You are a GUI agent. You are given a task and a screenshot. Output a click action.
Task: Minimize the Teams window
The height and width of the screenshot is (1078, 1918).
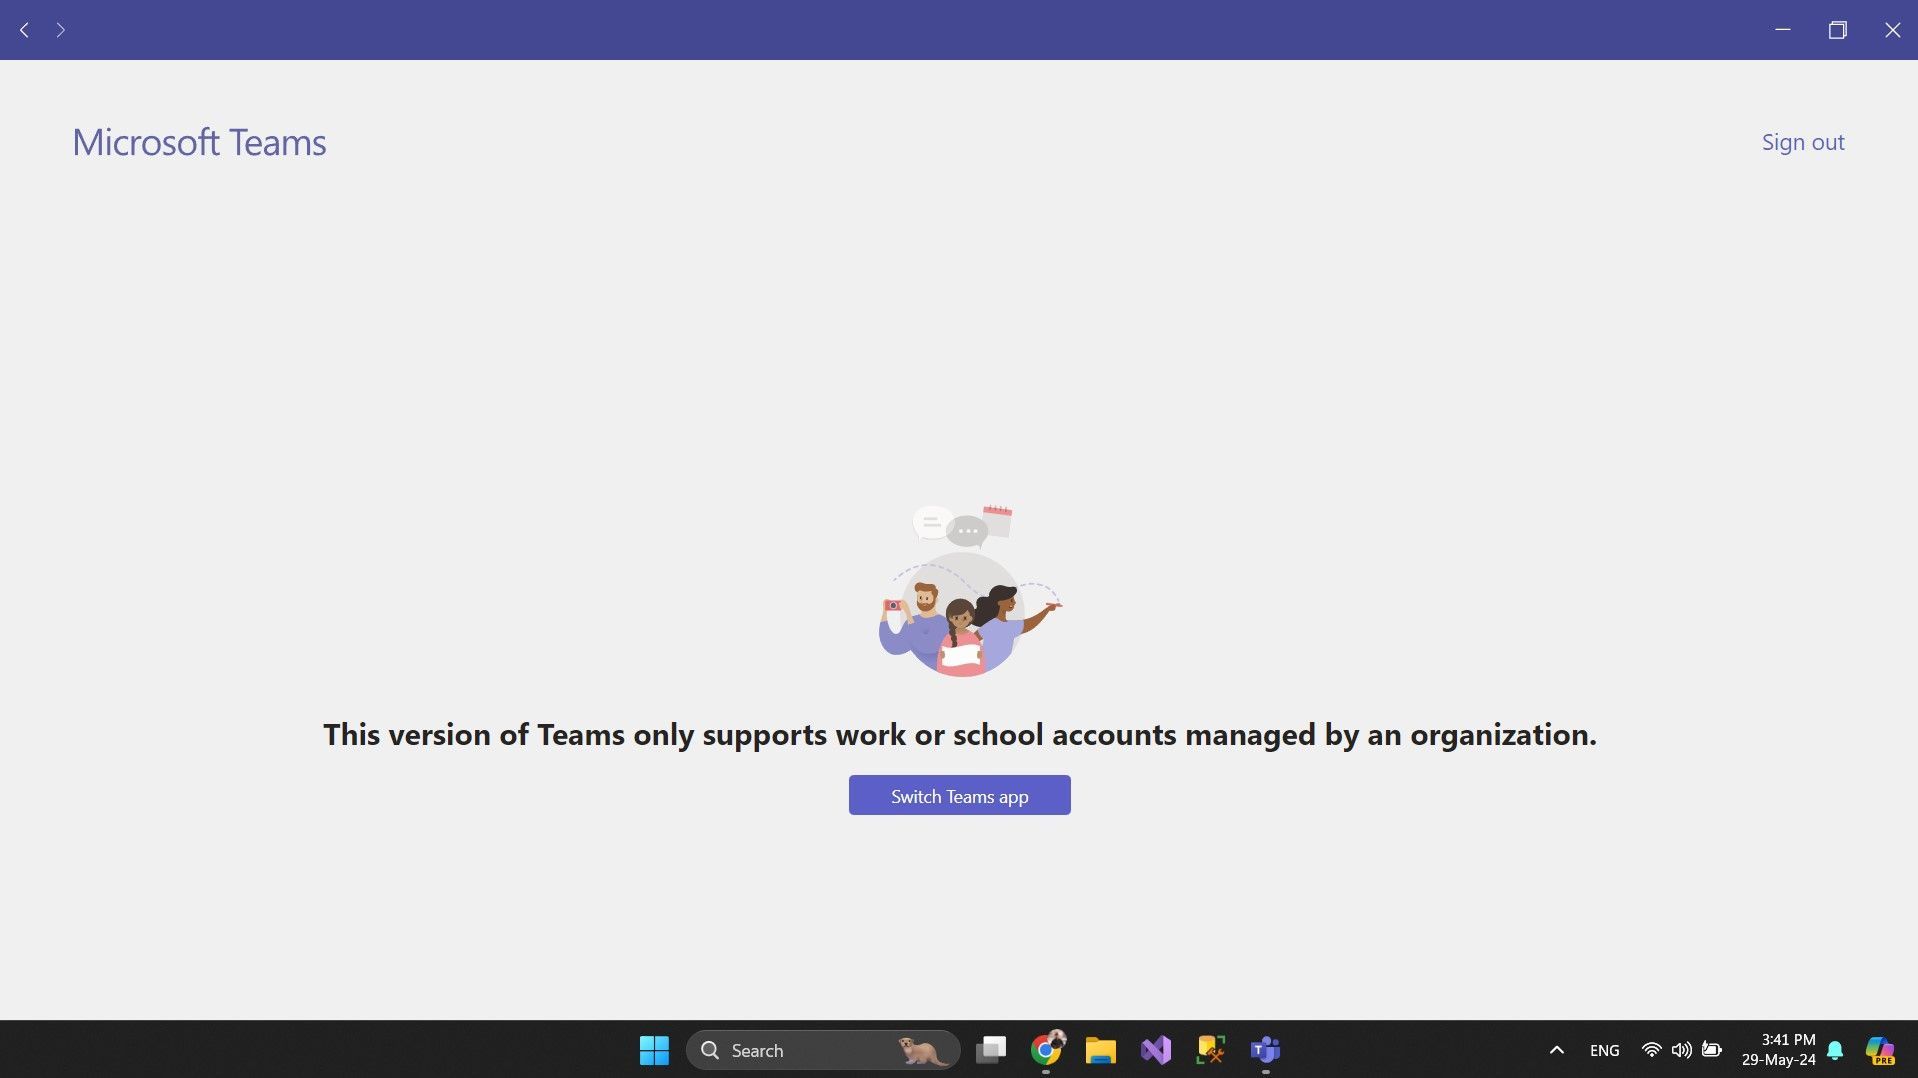[x=1782, y=30]
